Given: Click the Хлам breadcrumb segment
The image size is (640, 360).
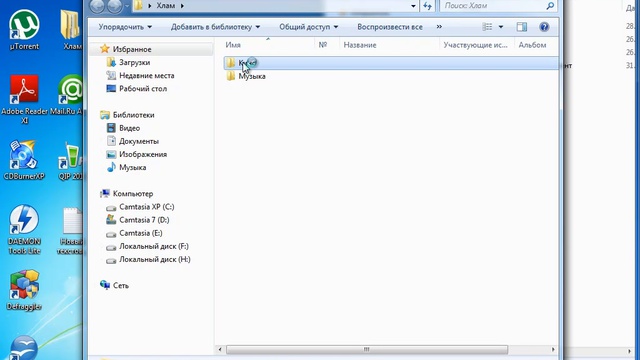Looking at the screenshot, I should [x=166, y=6].
